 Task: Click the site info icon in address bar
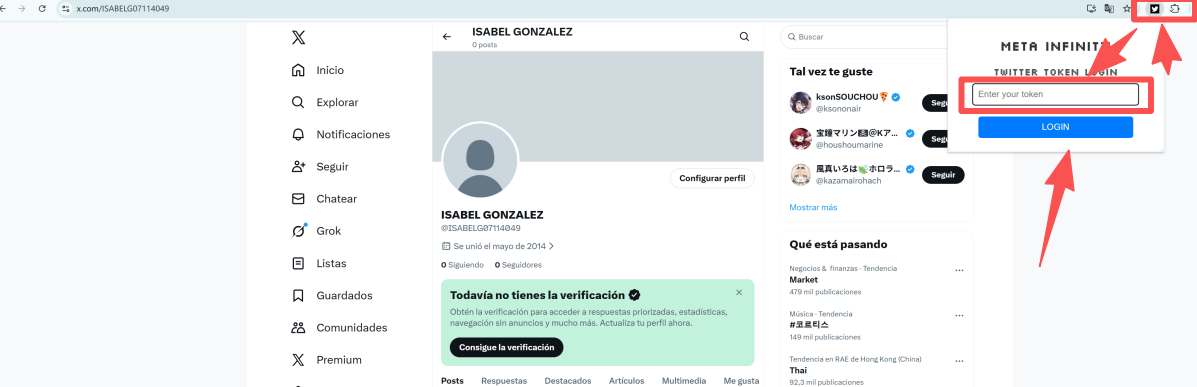click(x=66, y=9)
